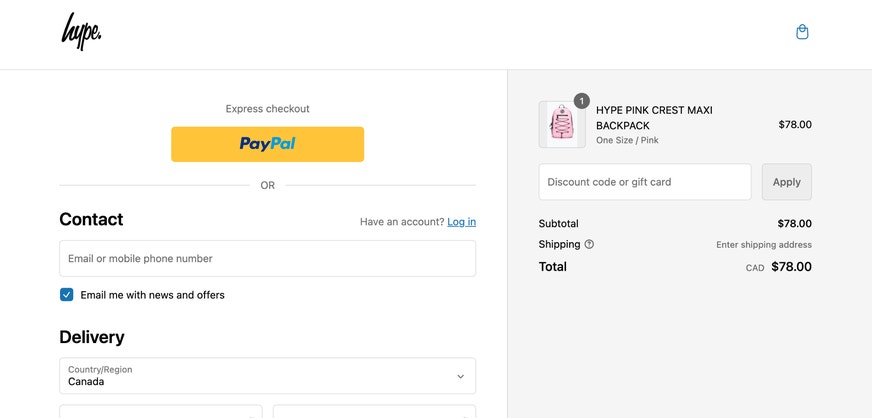This screenshot has height=418, width=872.
Task: Click the chevron arrow in Country/Region selector
Action: click(x=460, y=376)
